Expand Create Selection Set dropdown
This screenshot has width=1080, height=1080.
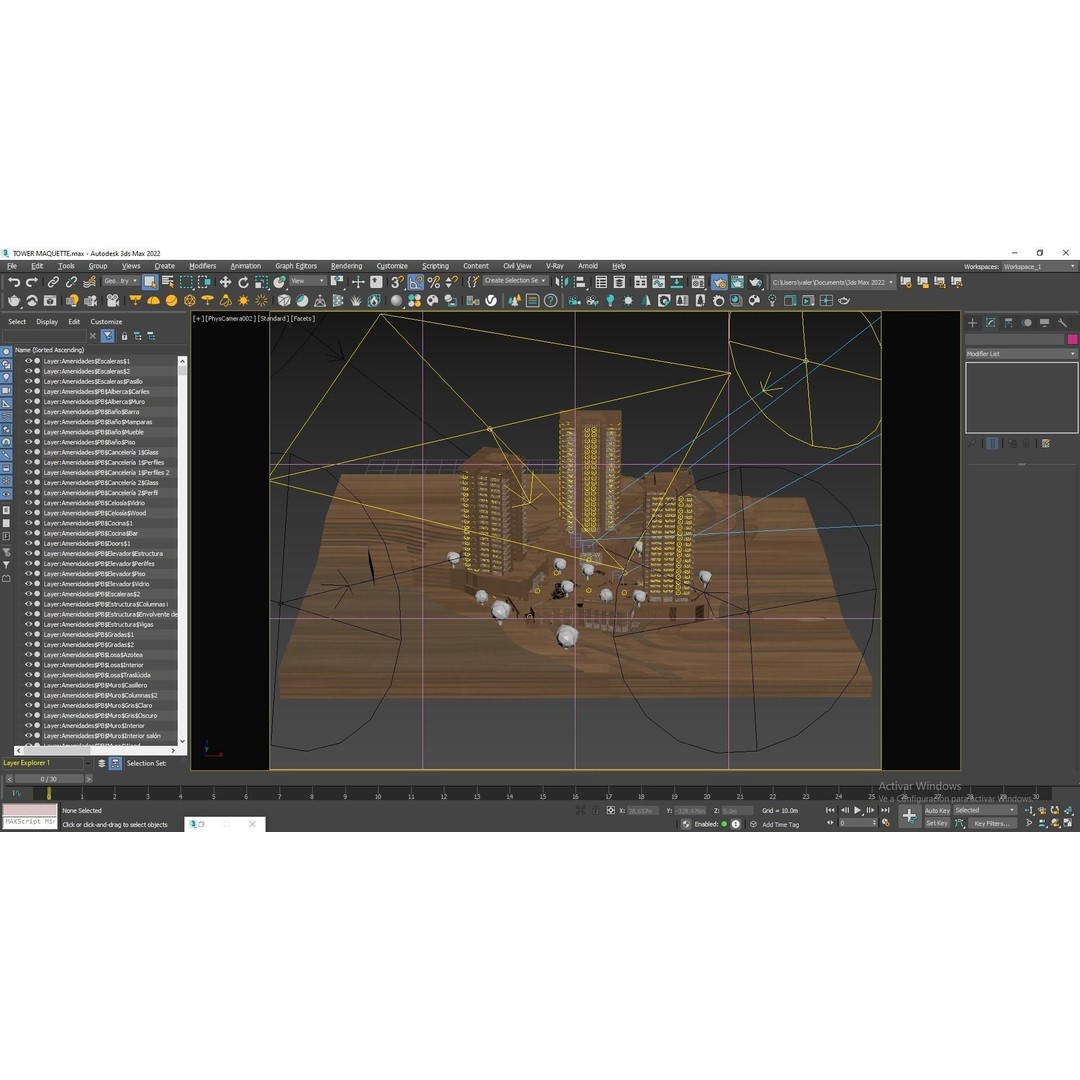point(515,281)
